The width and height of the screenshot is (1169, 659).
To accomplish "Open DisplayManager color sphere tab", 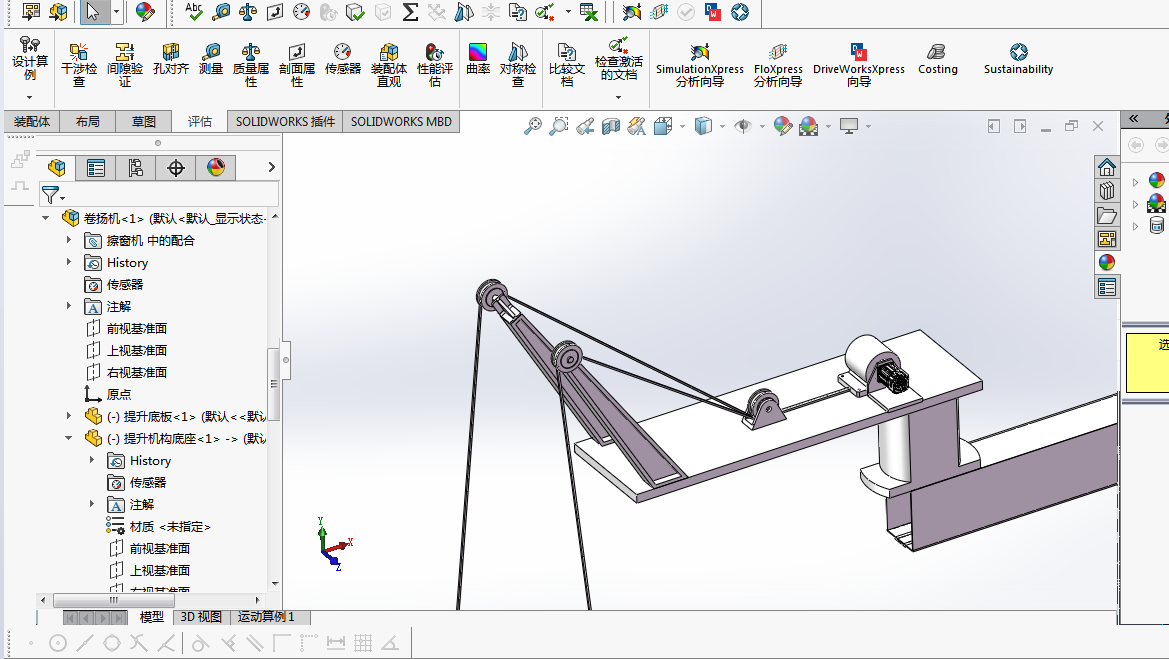I will pyautogui.click(x=216, y=168).
